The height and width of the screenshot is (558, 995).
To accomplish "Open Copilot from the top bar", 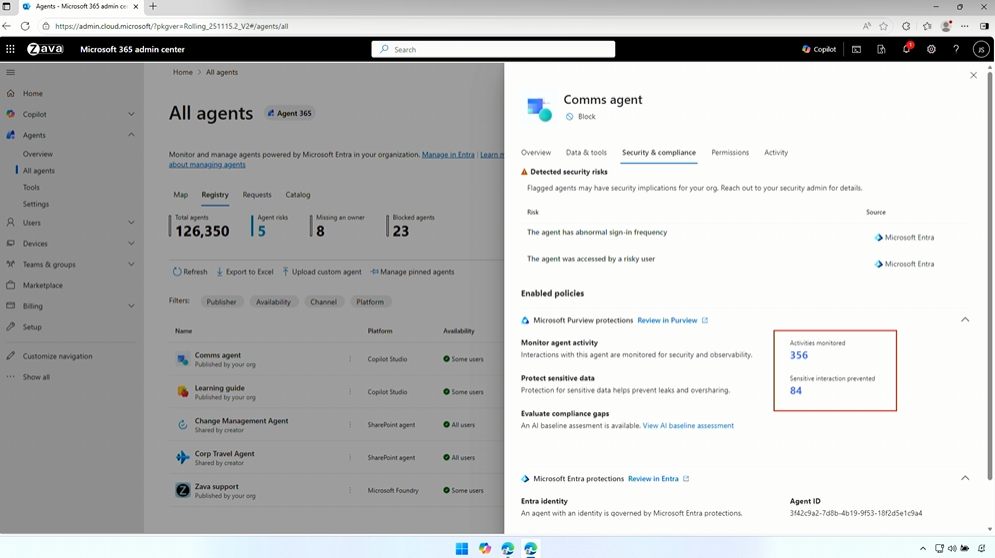I will (x=819, y=49).
